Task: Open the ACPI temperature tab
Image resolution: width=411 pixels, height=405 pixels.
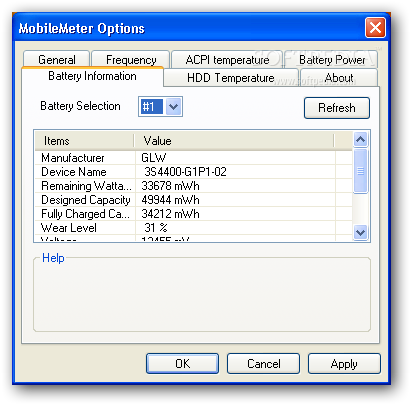Action: pos(227,60)
